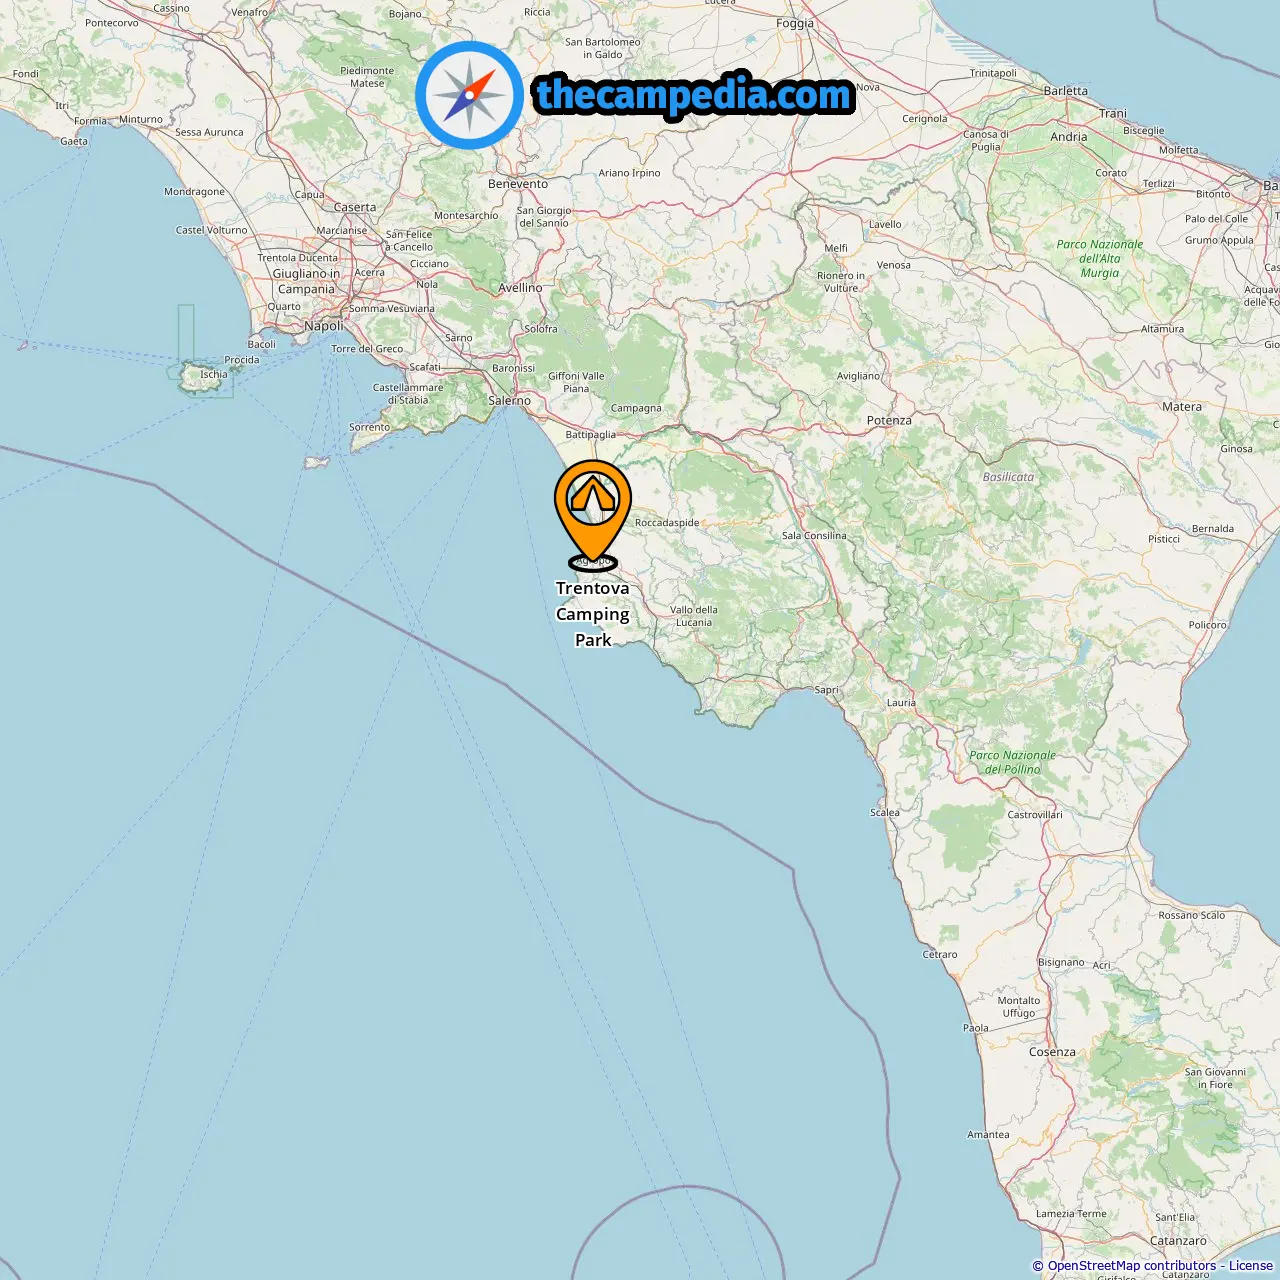Click the Foggia city label
This screenshot has height=1280, width=1280.
click(795, 24)
